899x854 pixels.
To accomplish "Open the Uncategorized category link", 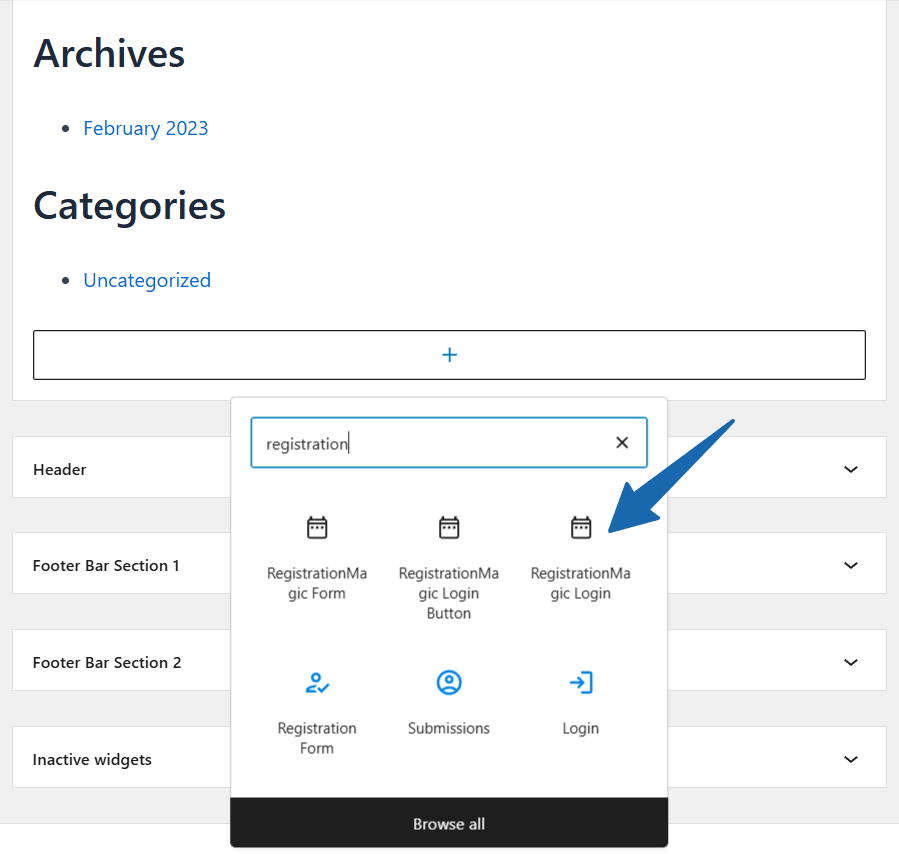I will (147, 280).
